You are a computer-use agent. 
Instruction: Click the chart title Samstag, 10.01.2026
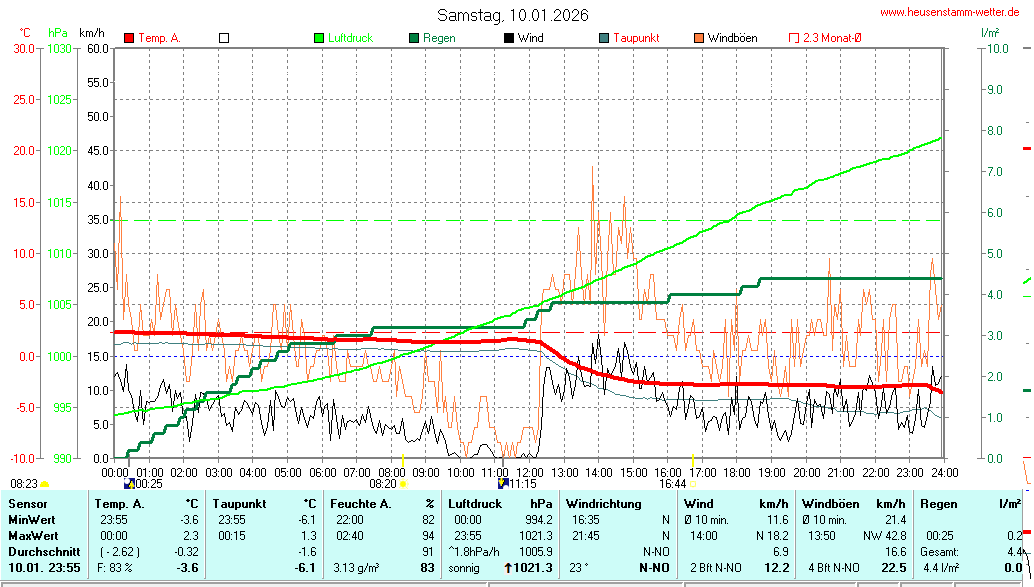513,15
